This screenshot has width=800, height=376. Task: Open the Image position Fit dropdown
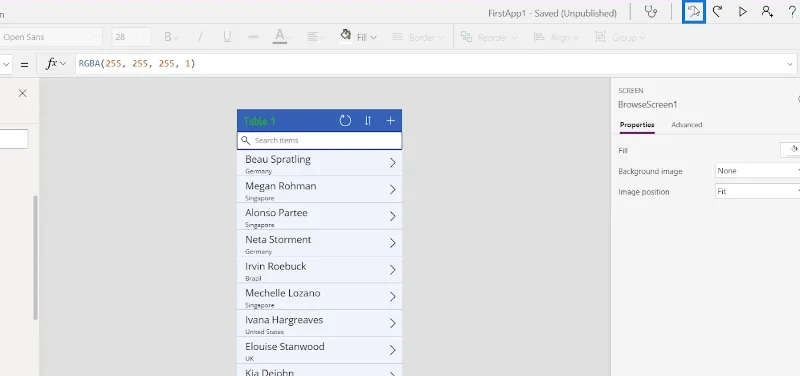tap(758, 191)
